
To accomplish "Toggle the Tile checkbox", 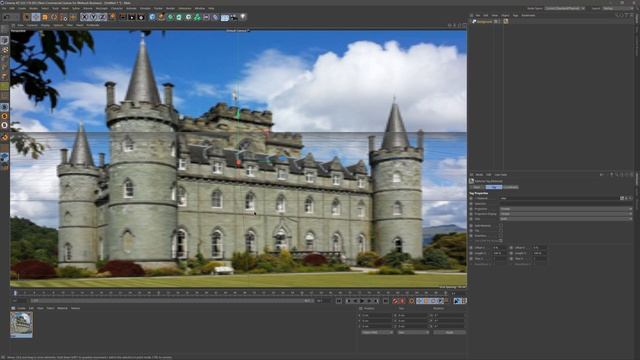I will (501, 231).
